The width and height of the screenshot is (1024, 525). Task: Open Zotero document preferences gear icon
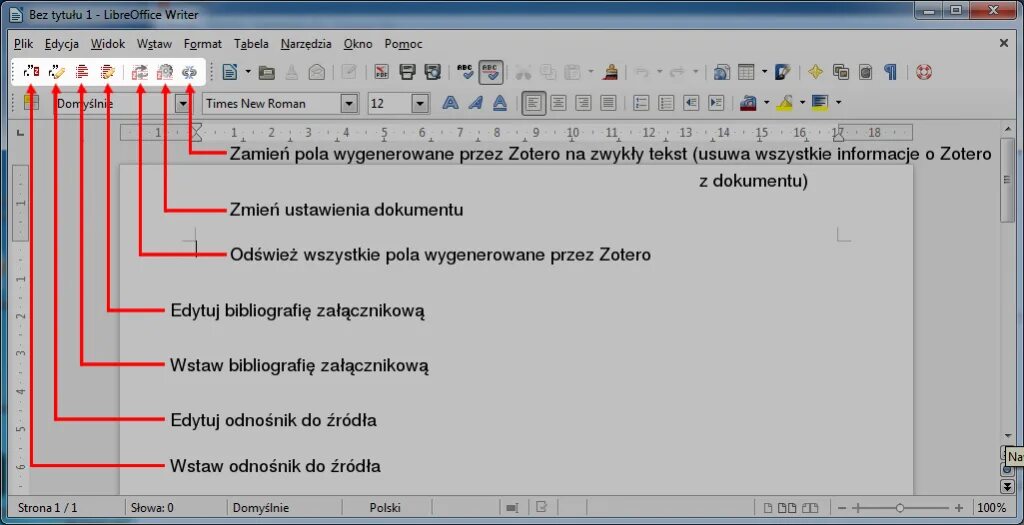point(165,72)
